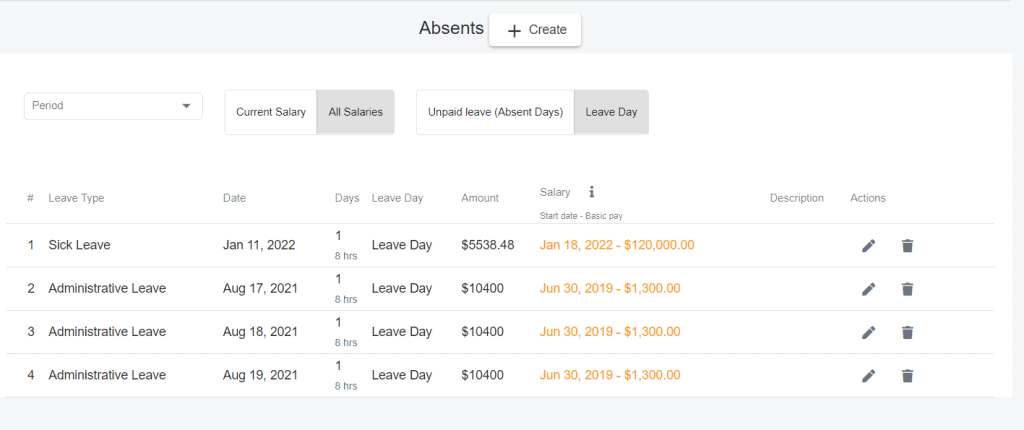The height and width of the screenshot is (430, 1024).
Task: Switch to Current Salary view
Action: coord(271,112)
